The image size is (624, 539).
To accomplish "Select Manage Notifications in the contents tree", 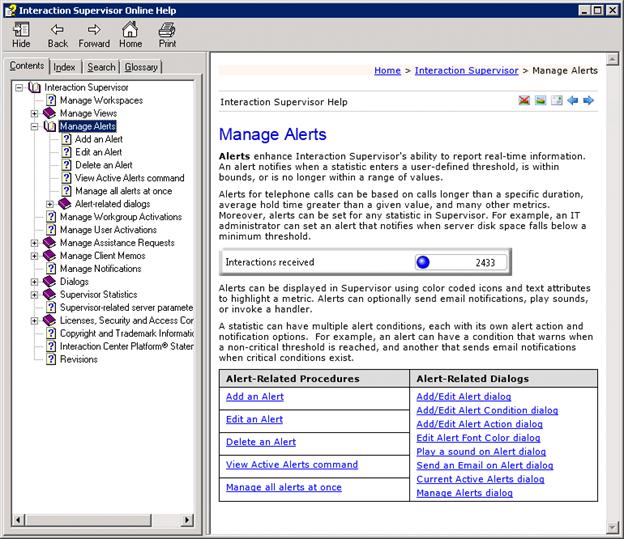I will pyautogui.click(x=100, y=269).
